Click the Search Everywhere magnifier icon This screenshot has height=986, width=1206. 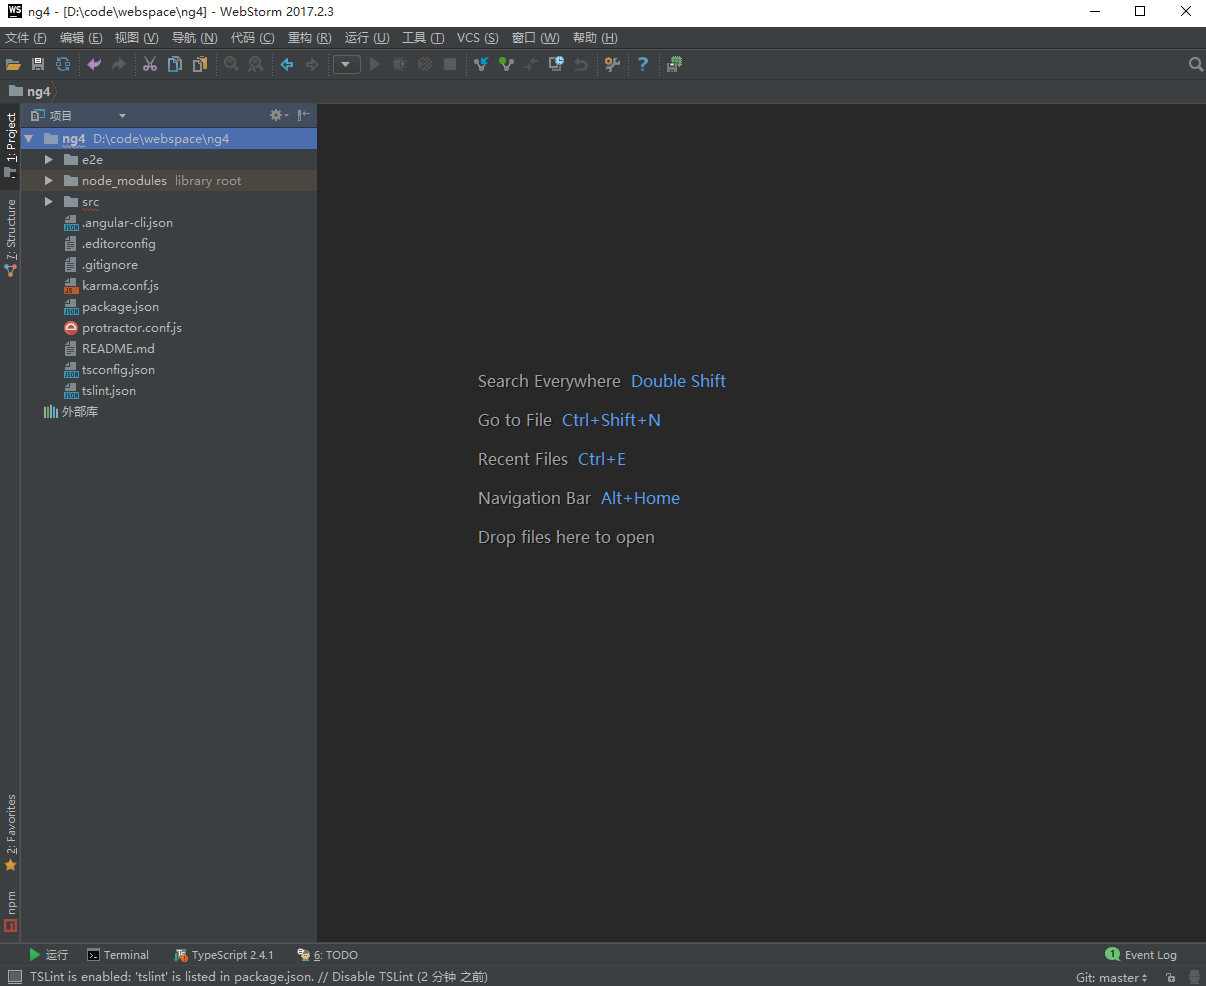click(x=1195, y=64)
